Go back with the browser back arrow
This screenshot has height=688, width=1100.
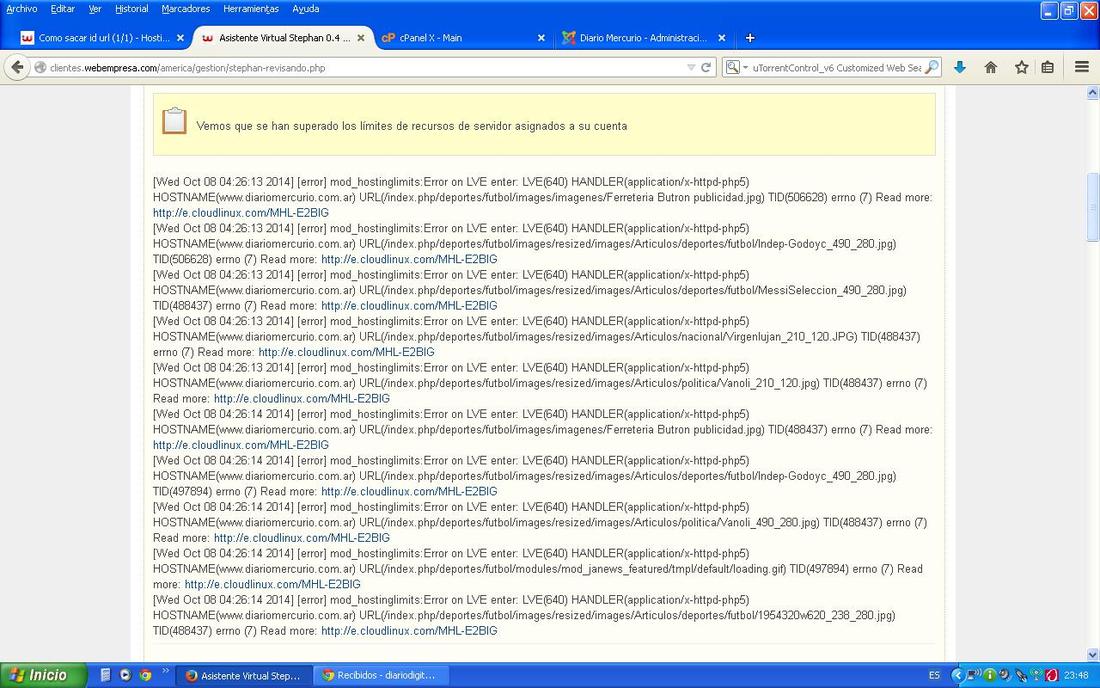click(x=17, y=67)
